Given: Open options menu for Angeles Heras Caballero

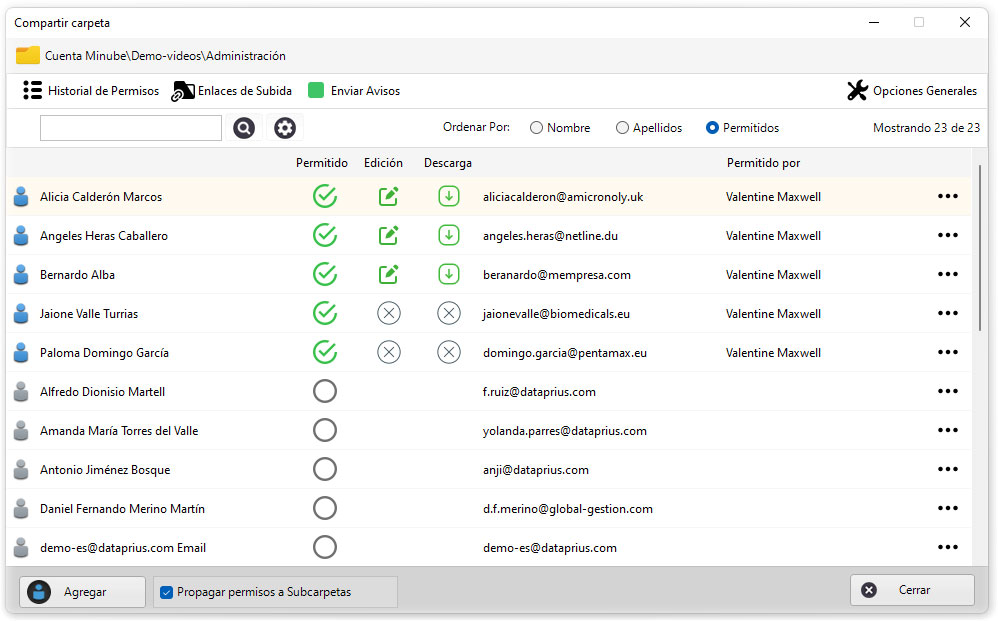Looking at the screenshot, I should [948, 235].
